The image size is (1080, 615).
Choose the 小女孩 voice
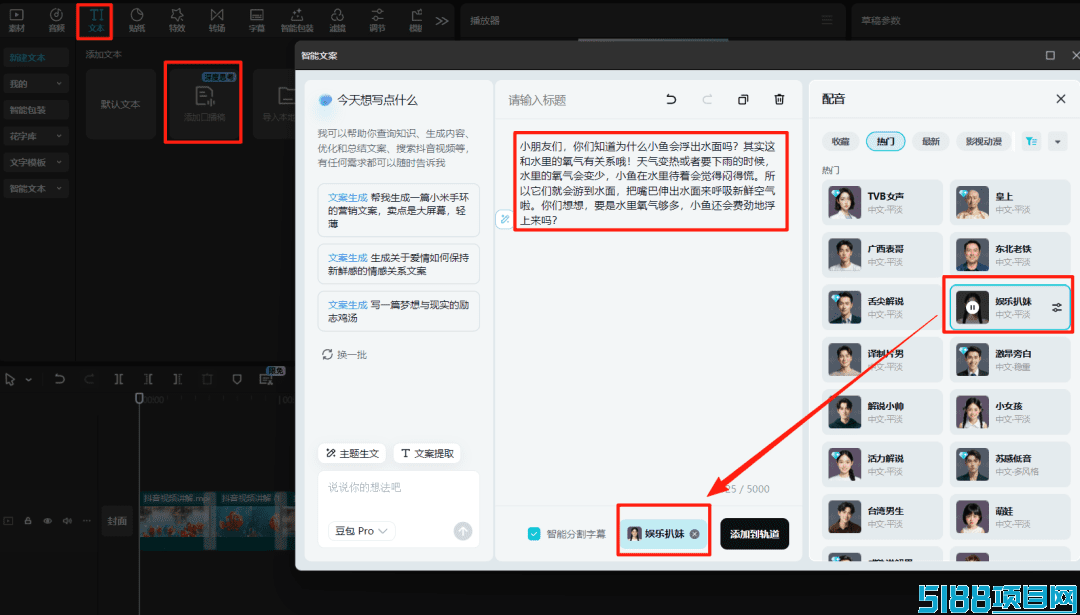click(x=1011, y=412)
